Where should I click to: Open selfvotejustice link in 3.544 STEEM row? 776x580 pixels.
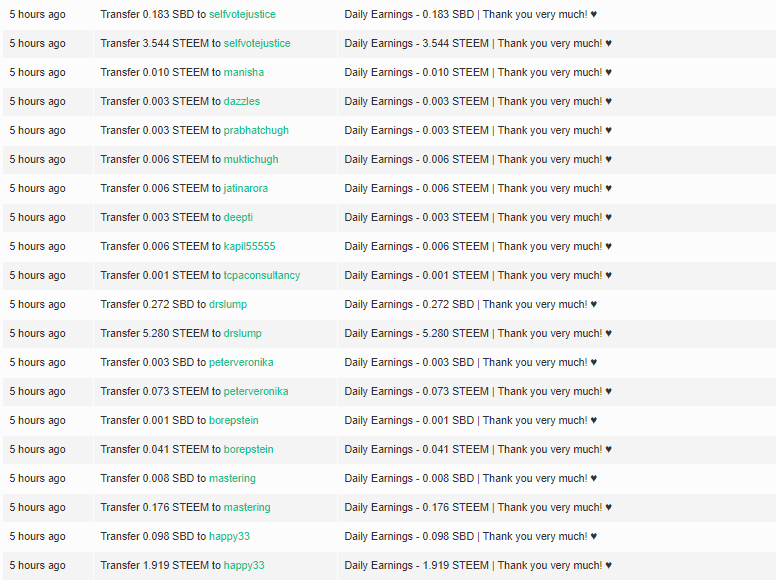pyautogui.click(x=257, y=44)
